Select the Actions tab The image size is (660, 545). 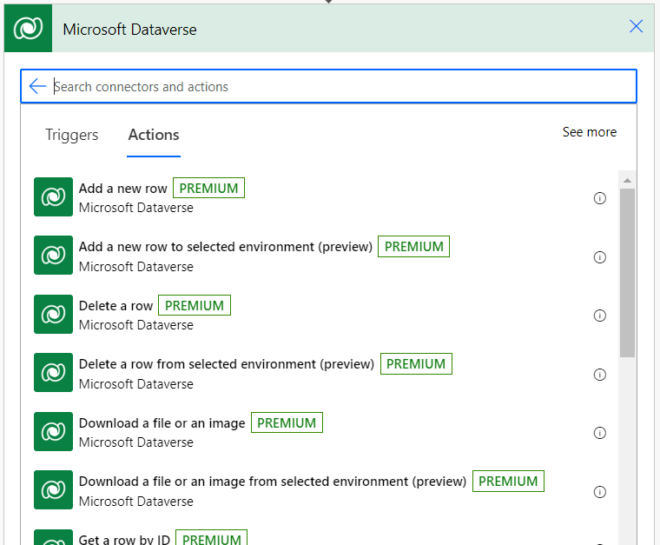[x=154, y=135]
